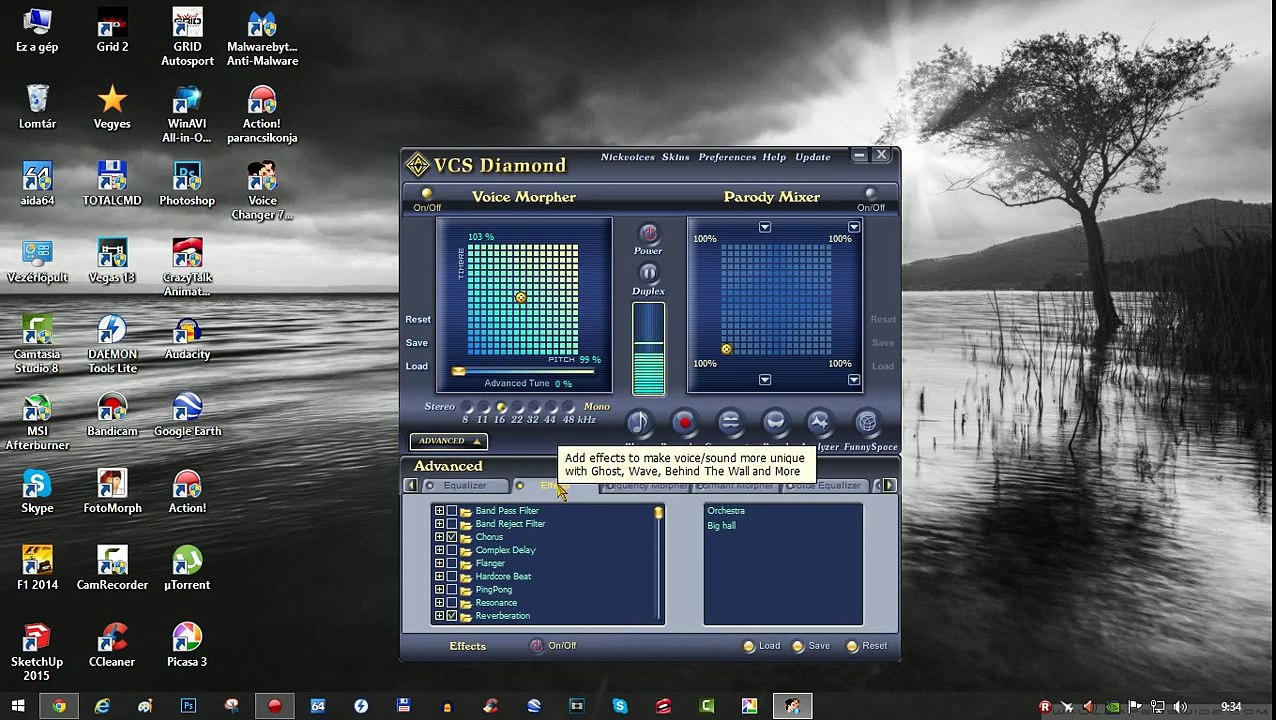
Task: Open CCleaner desktop icon
Action: [112, 645]
